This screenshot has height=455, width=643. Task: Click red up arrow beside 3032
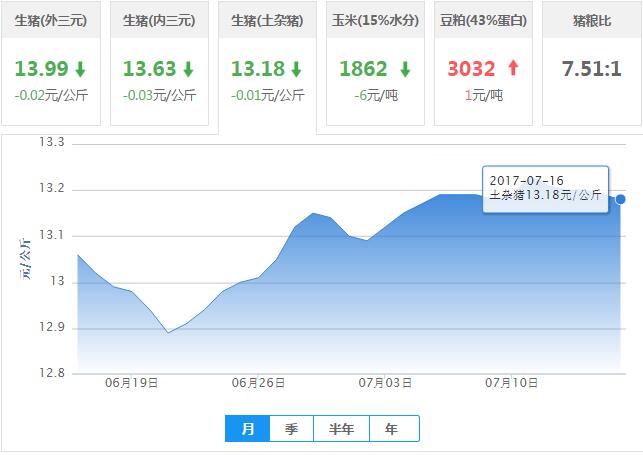(x=514, y=69)
